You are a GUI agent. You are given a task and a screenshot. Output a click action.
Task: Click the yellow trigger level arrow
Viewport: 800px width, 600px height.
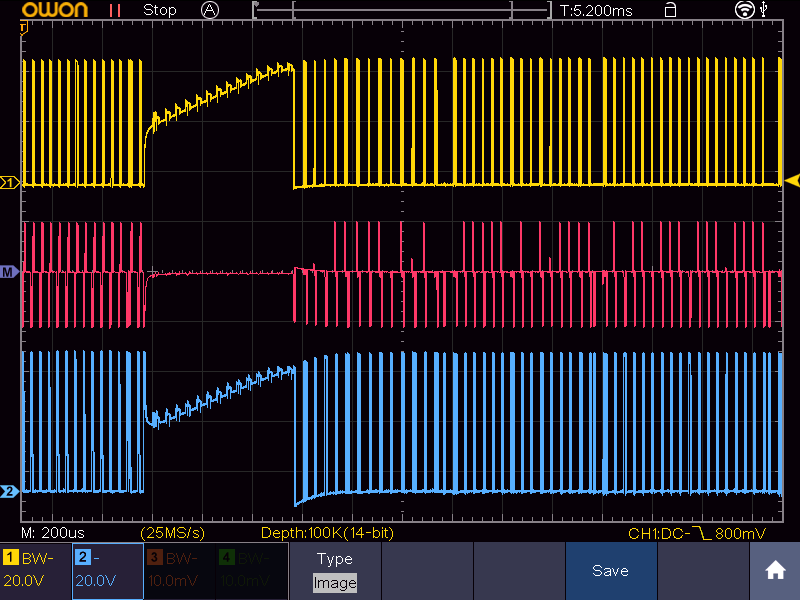[792, 180]
